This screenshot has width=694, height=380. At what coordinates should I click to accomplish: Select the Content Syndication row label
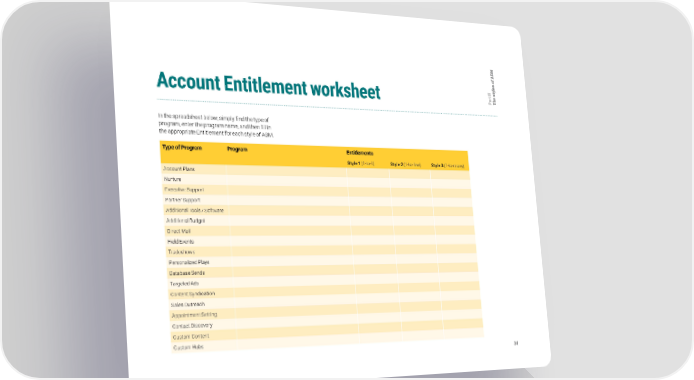click(193, 294)
